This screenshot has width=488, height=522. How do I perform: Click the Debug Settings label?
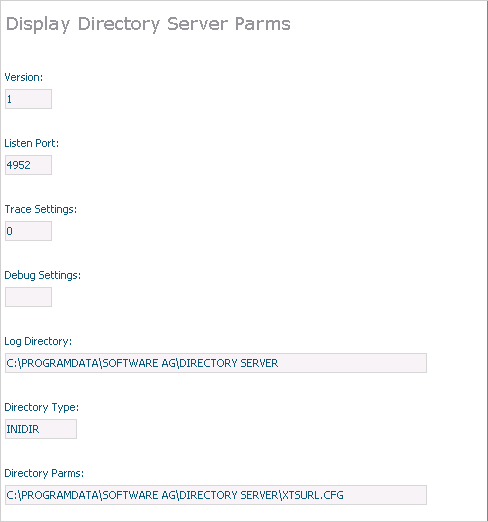(x=43, y=276)
